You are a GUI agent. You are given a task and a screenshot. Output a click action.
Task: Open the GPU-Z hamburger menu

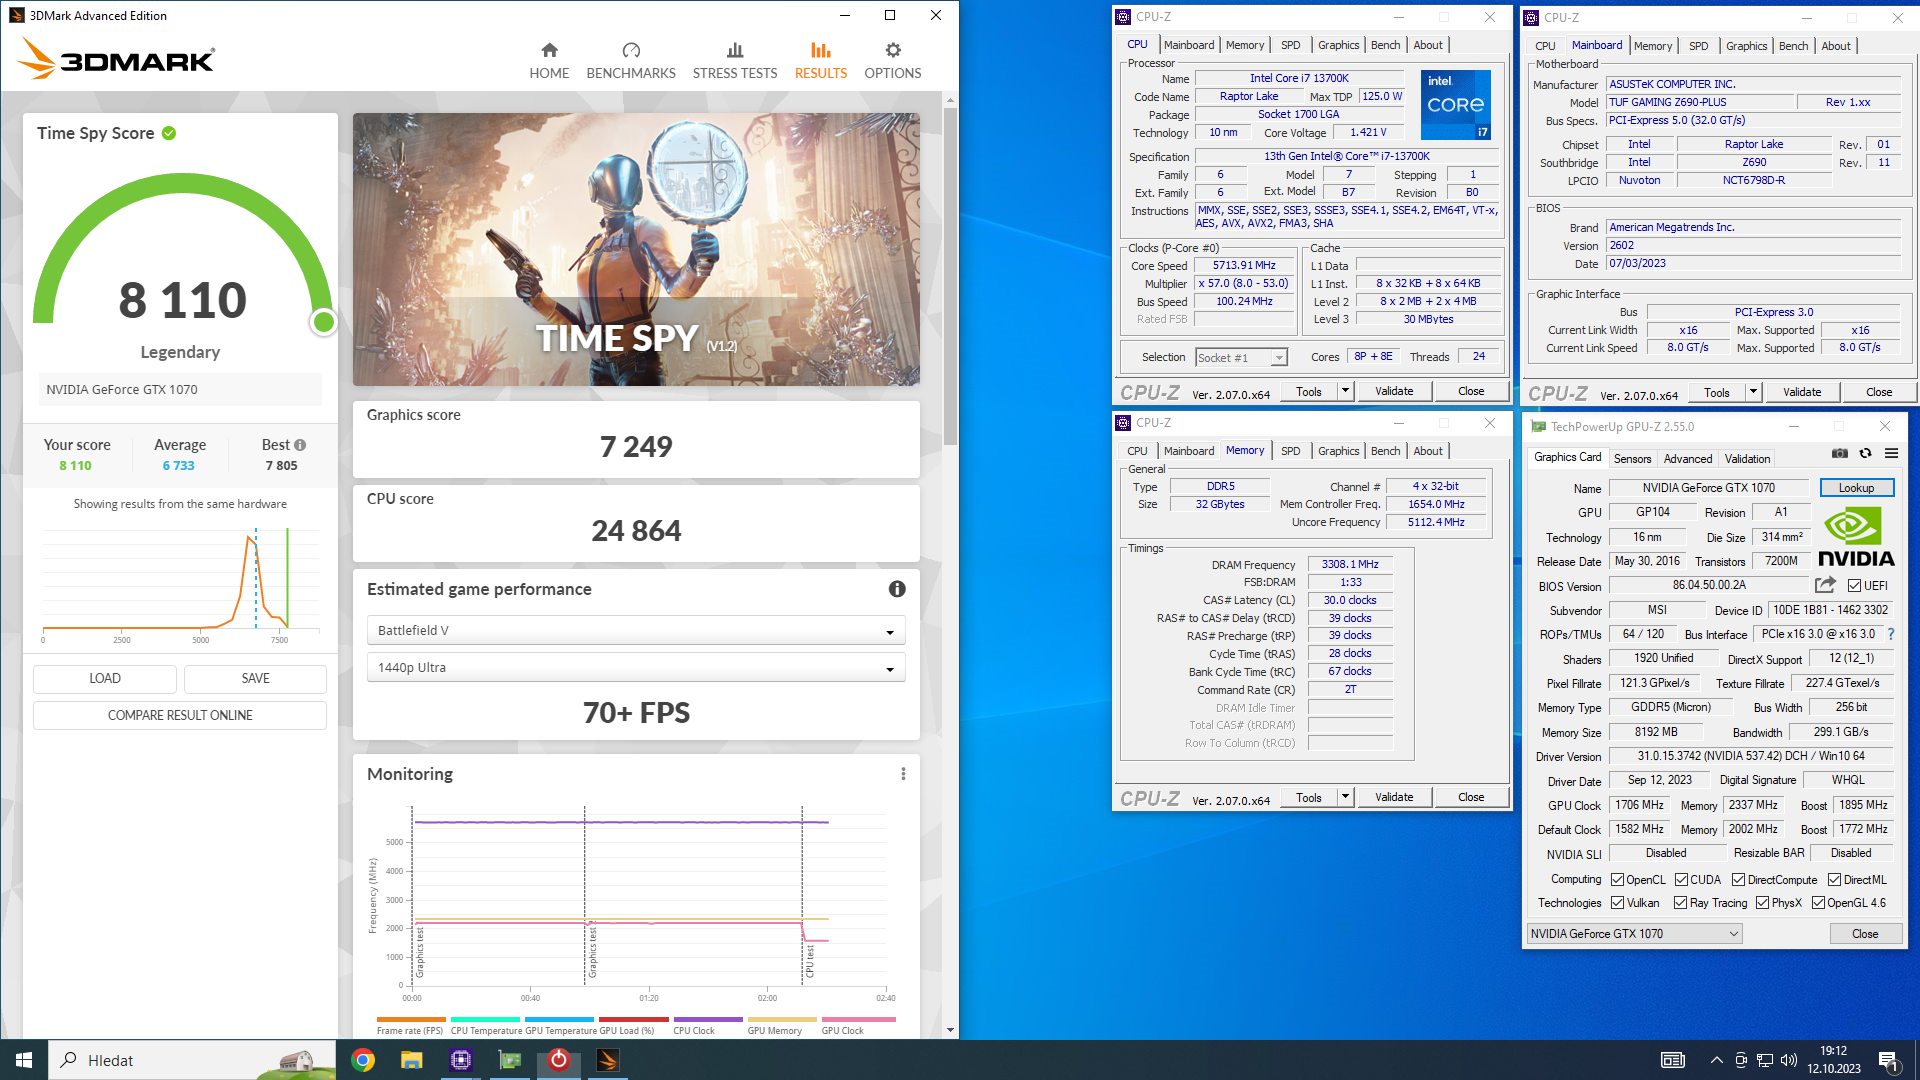(x=1892, y=453)
